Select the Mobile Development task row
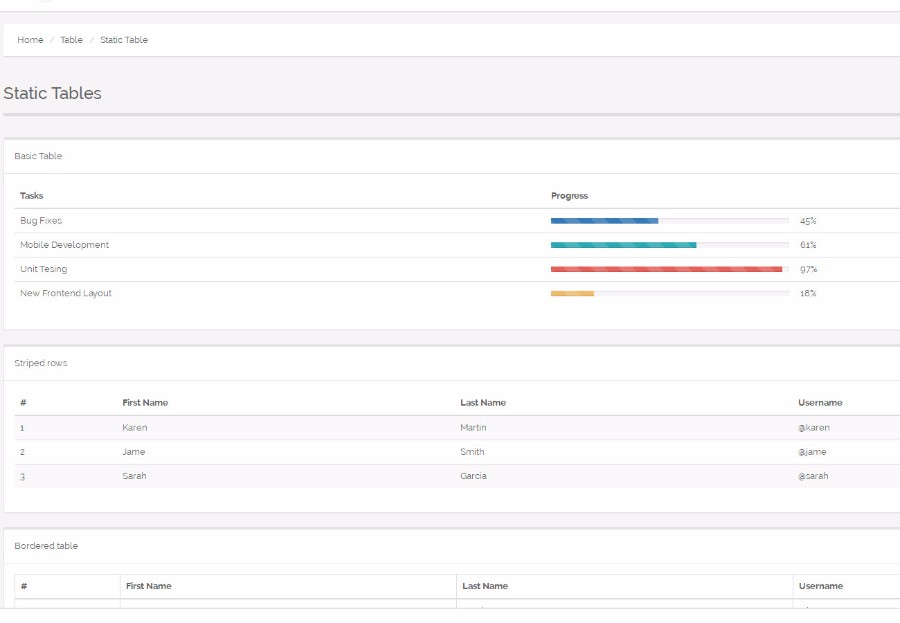Viewport: 900px width, 623px height. 457,245
